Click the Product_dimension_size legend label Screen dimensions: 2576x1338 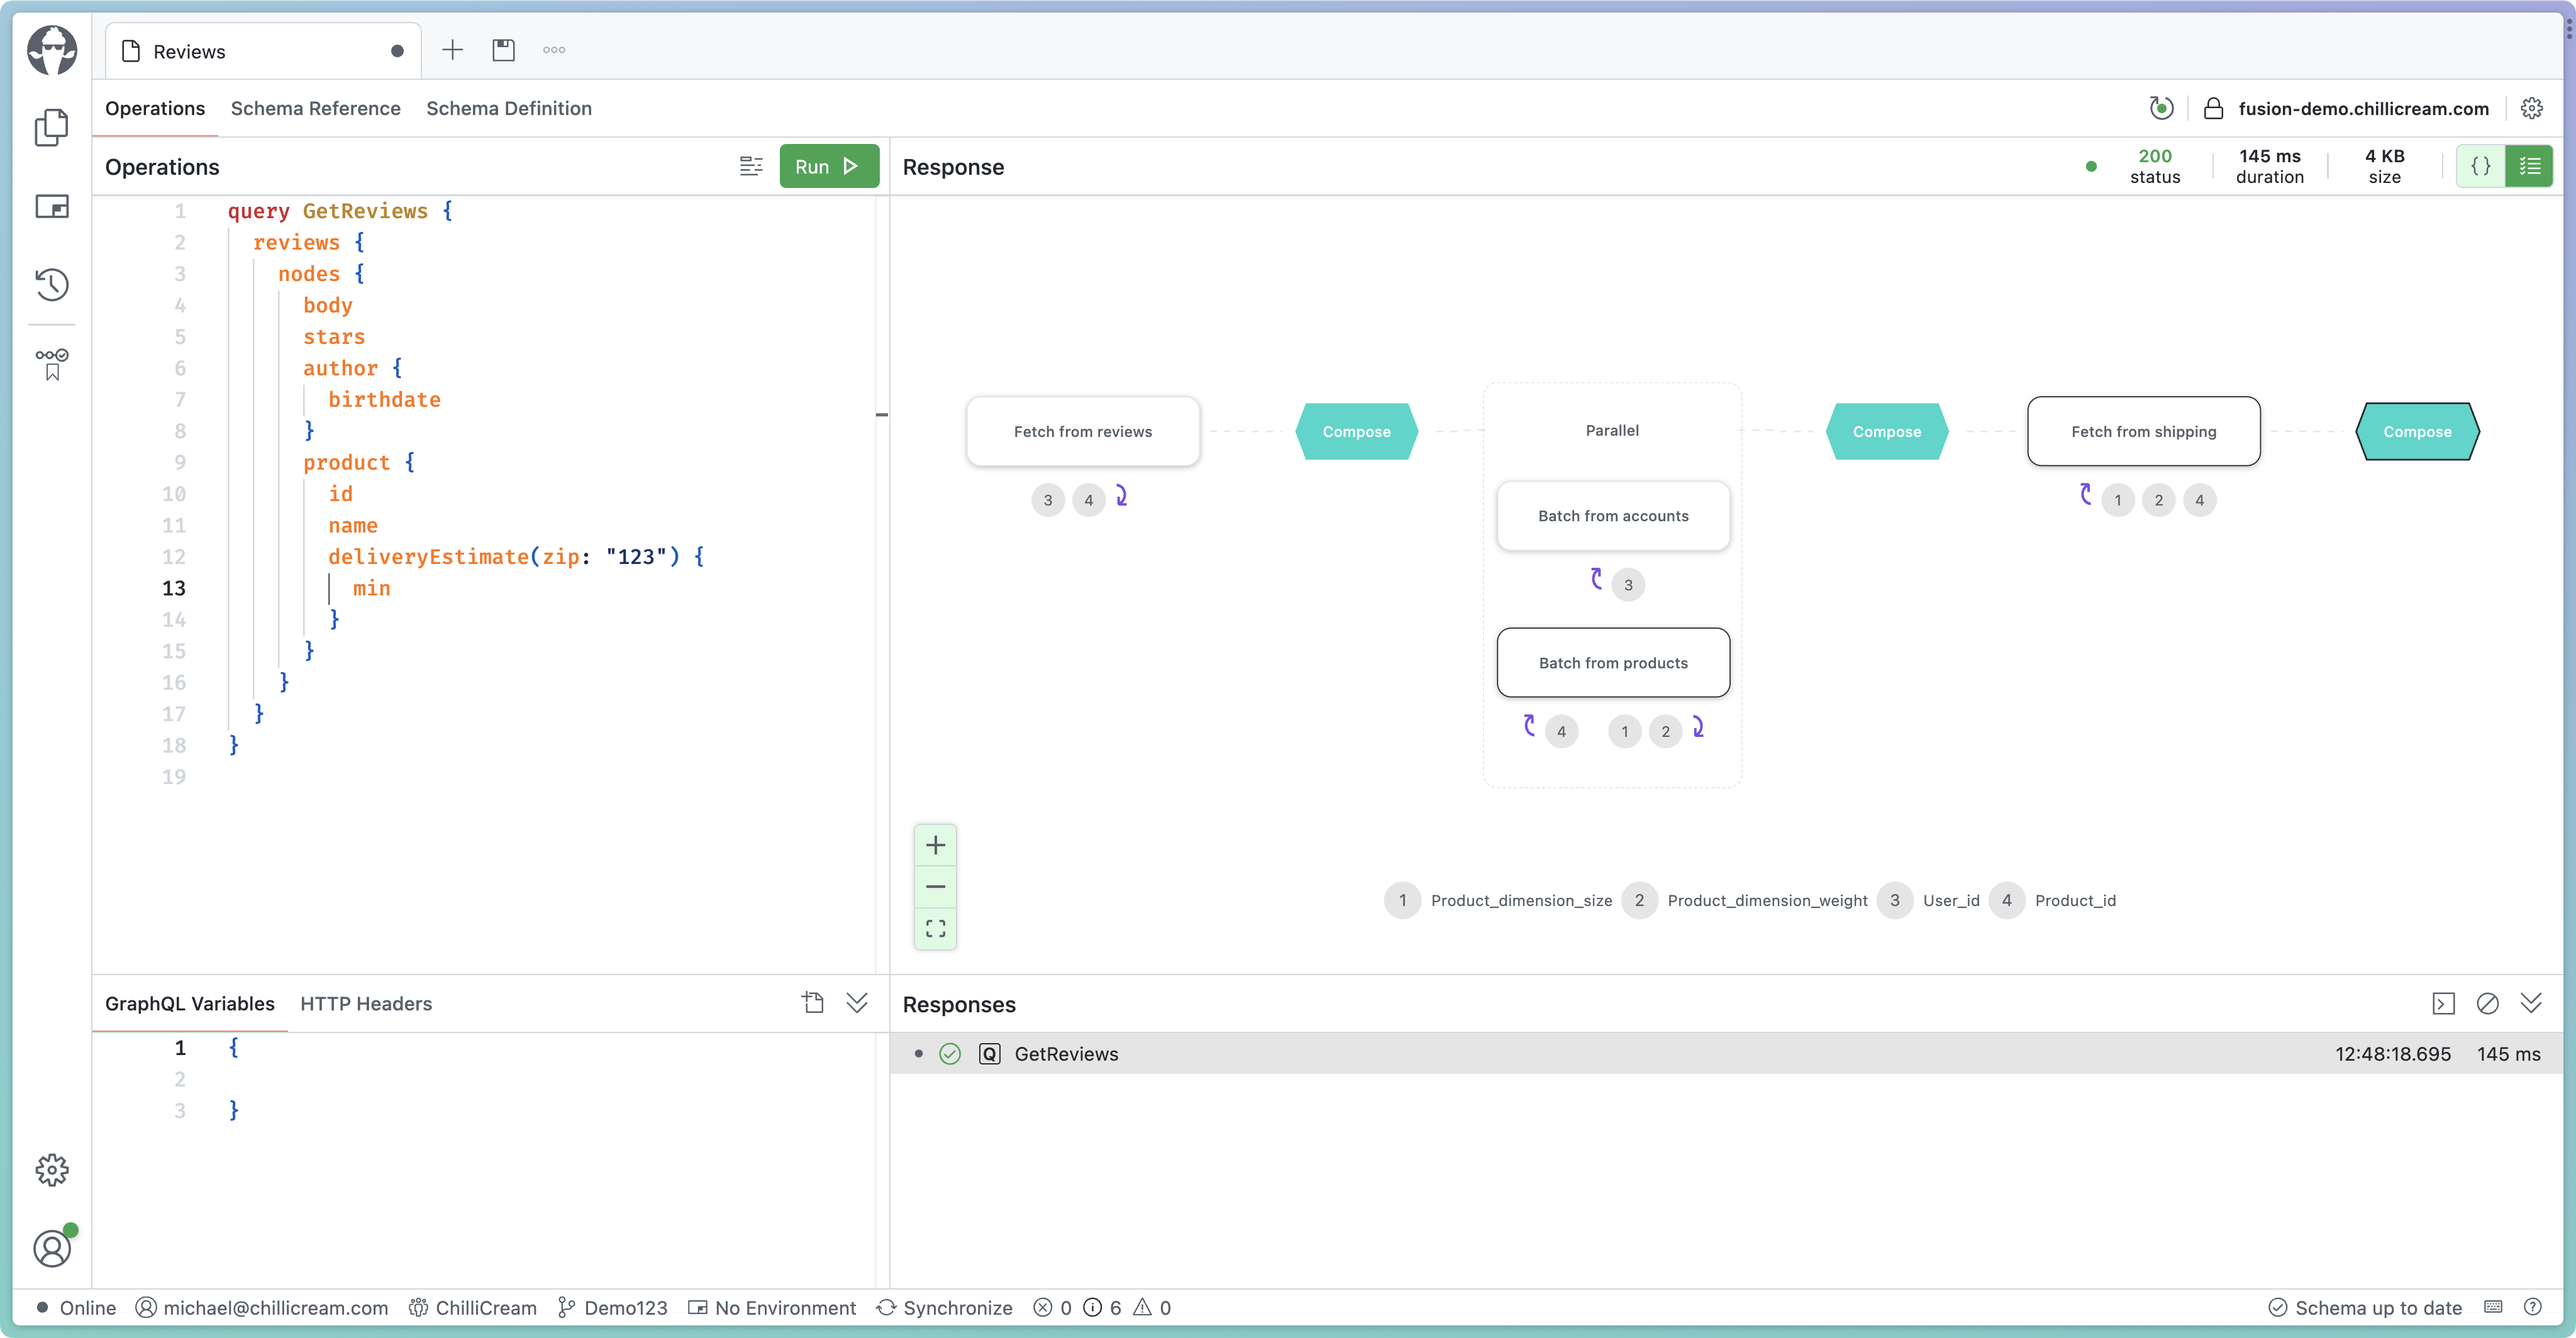tap(1521, 900)
